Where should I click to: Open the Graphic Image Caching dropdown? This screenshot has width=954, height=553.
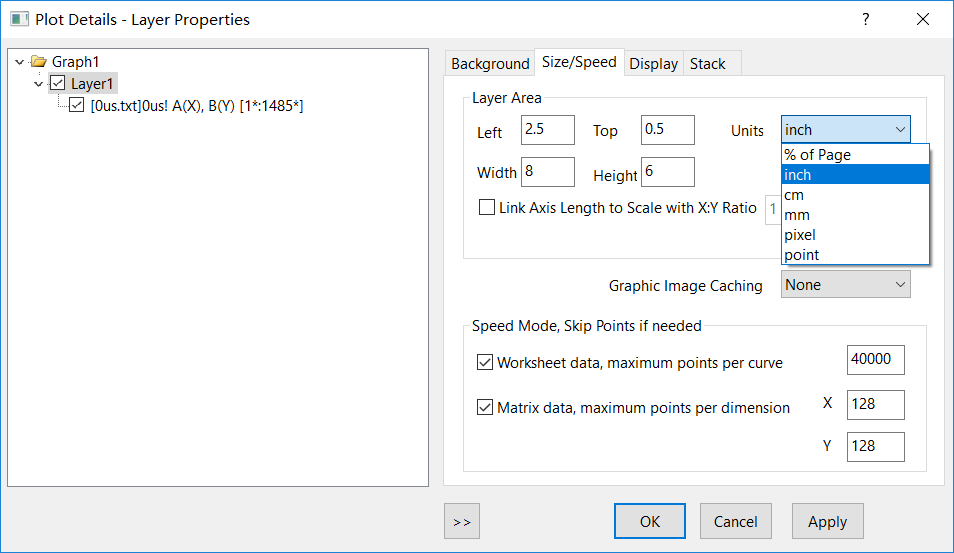[845, 285]
